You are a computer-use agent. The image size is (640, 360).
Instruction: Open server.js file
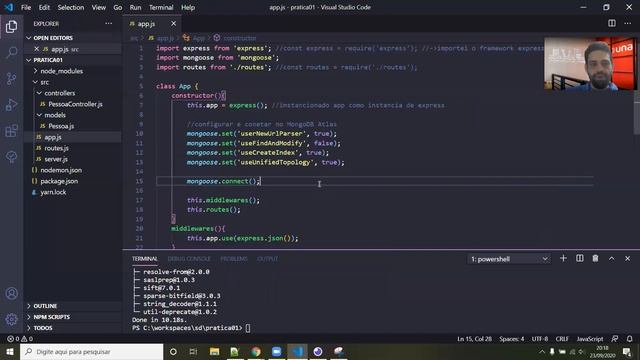click(56, 159)
